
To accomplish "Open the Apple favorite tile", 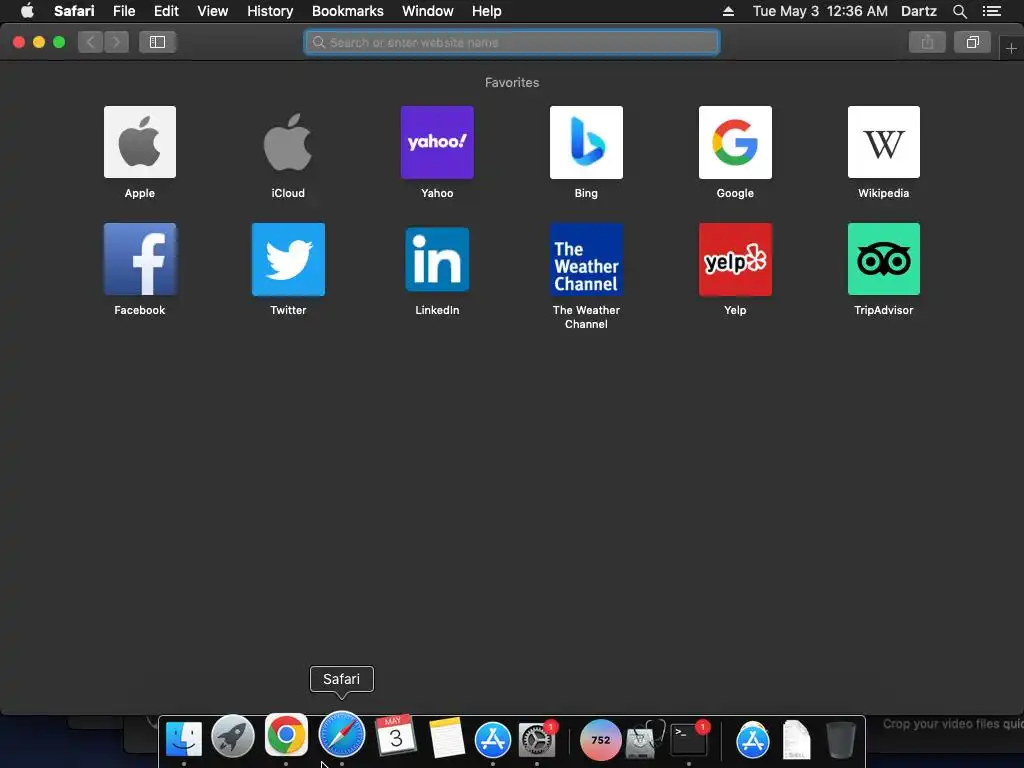I will click(140, 142).
